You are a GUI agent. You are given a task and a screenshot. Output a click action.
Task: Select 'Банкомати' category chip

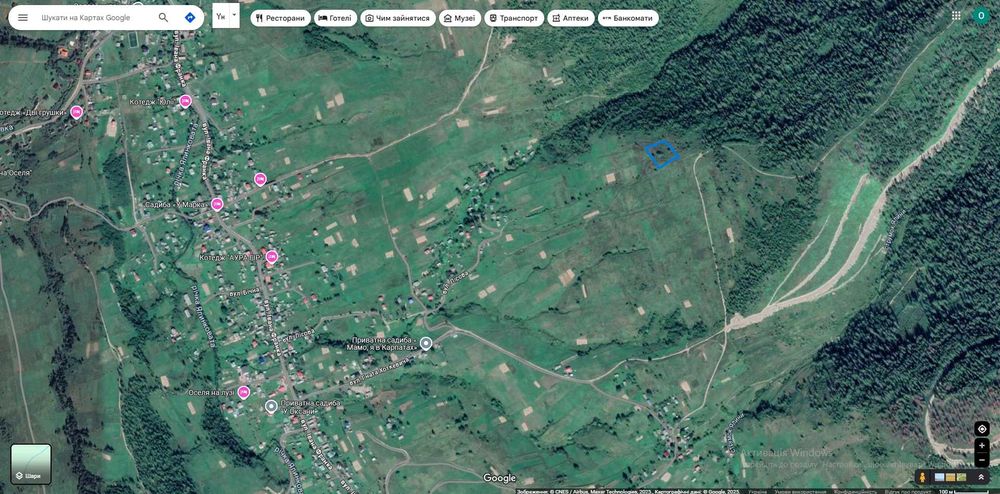(628, 18)
